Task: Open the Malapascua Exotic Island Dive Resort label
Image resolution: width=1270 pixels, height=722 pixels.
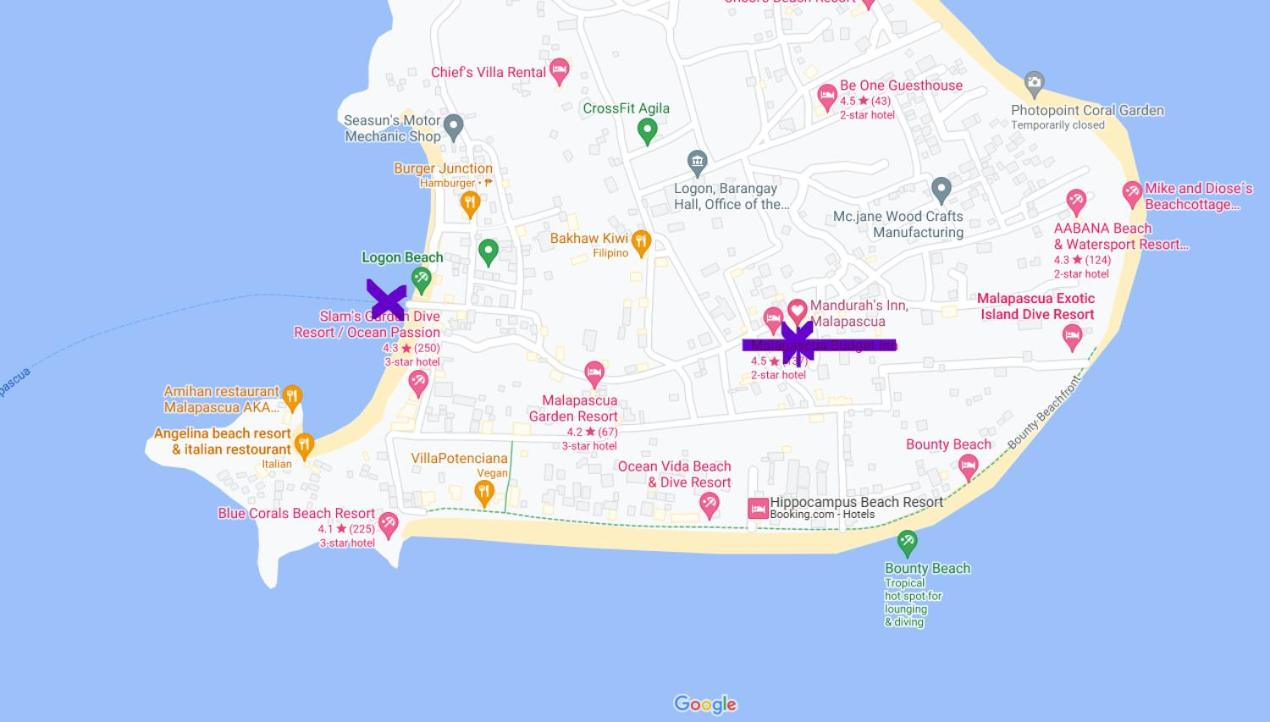Action: (x=1036, y=306)
